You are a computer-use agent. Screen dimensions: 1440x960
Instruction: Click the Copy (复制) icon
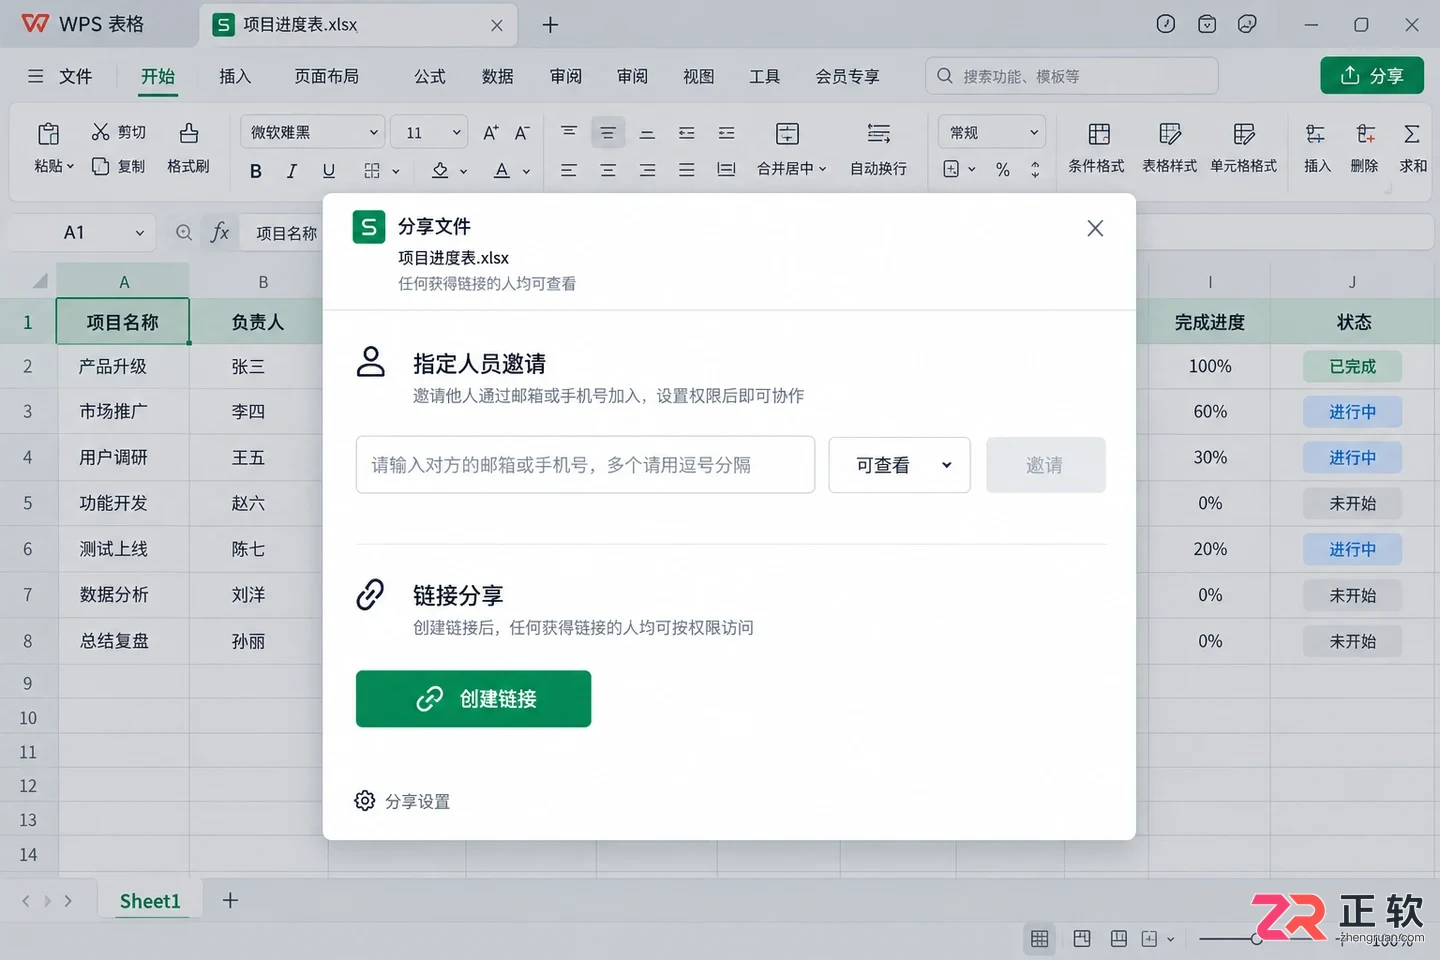[100, 166]
